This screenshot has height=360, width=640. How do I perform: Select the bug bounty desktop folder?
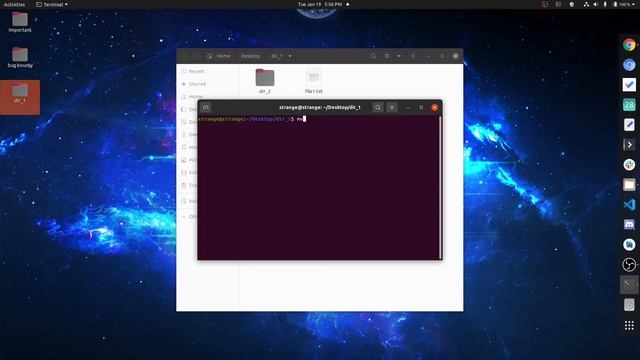[x=20, y=57]
